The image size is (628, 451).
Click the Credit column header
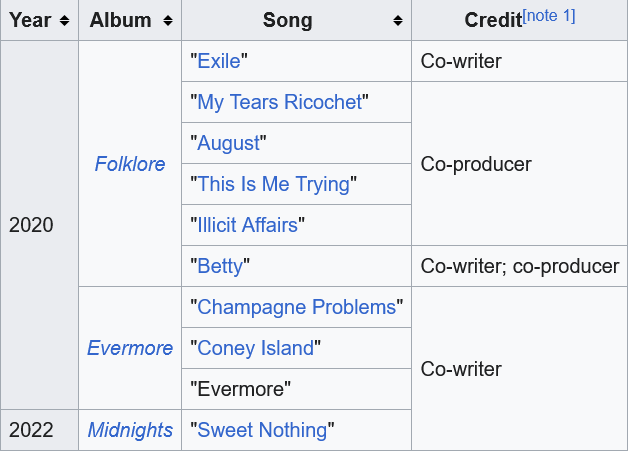tap(493, 21)
